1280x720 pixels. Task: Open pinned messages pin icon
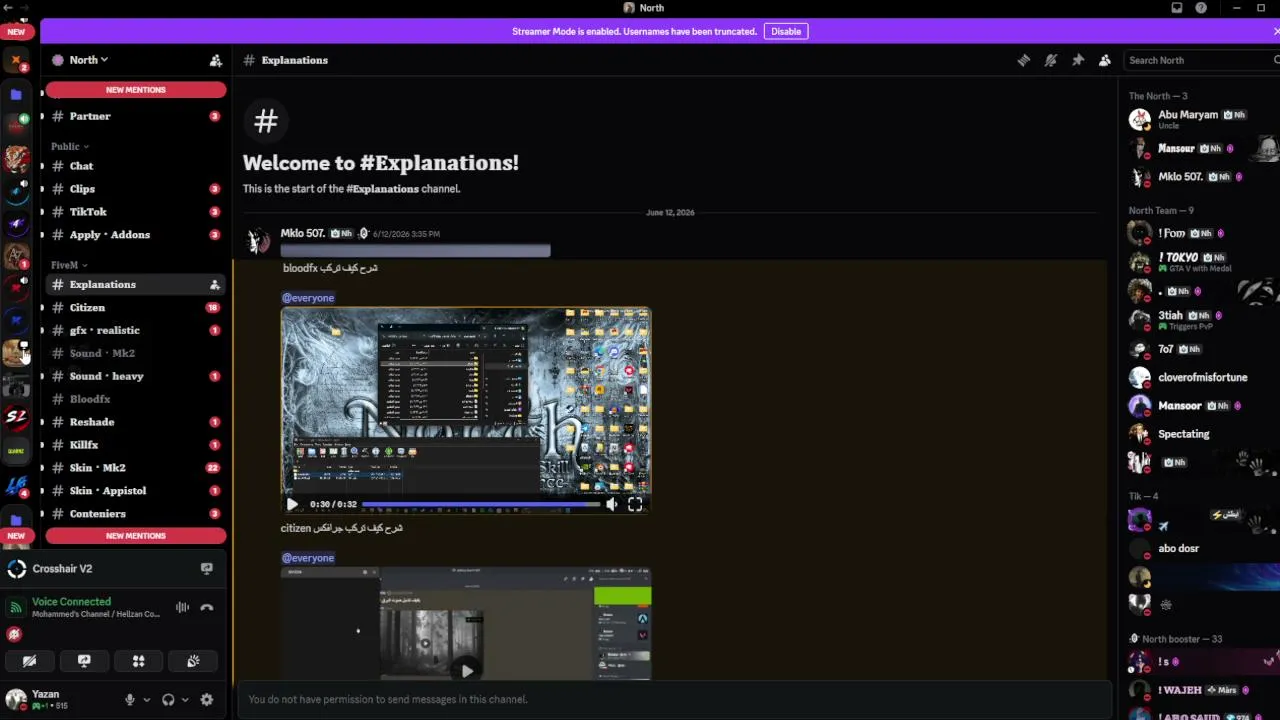(1077, 60)
